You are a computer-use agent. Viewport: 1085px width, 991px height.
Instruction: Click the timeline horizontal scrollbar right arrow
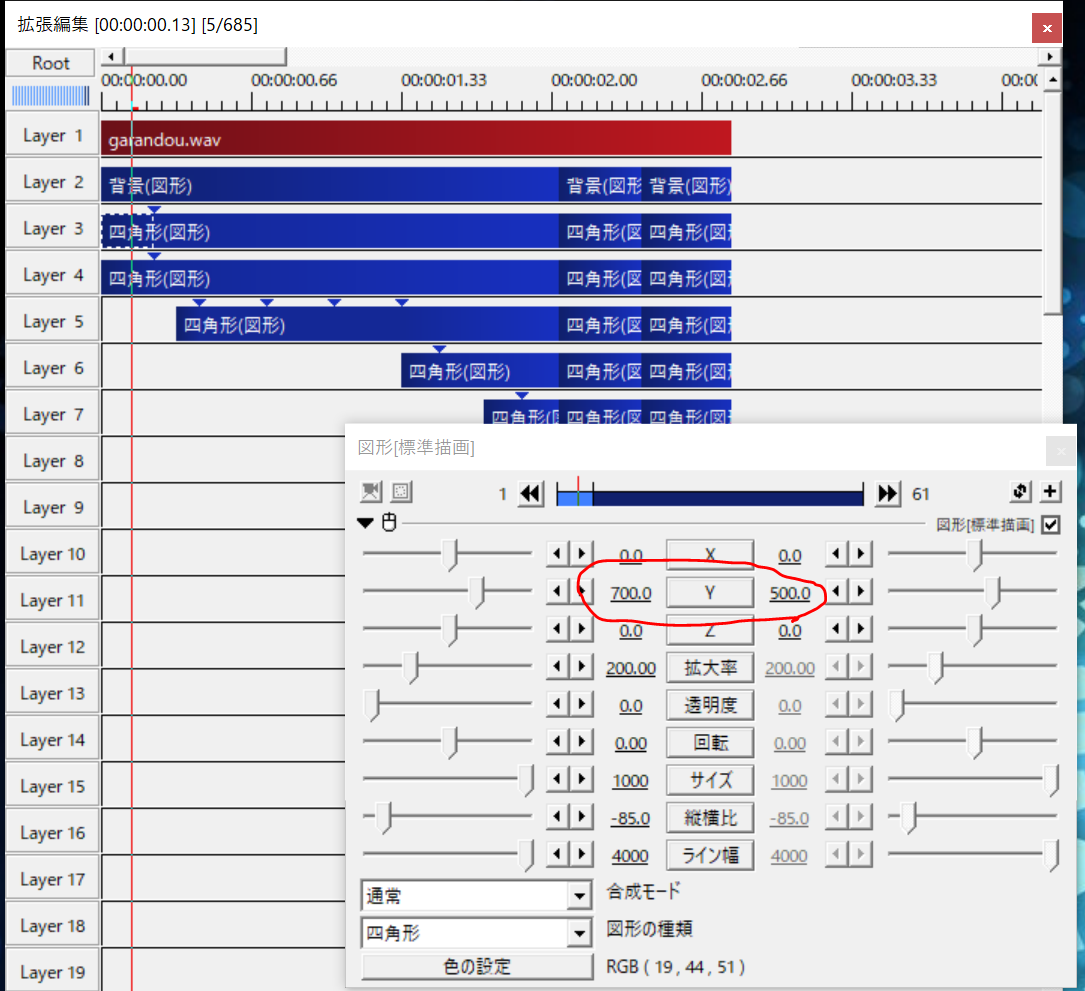point(1050,57)
